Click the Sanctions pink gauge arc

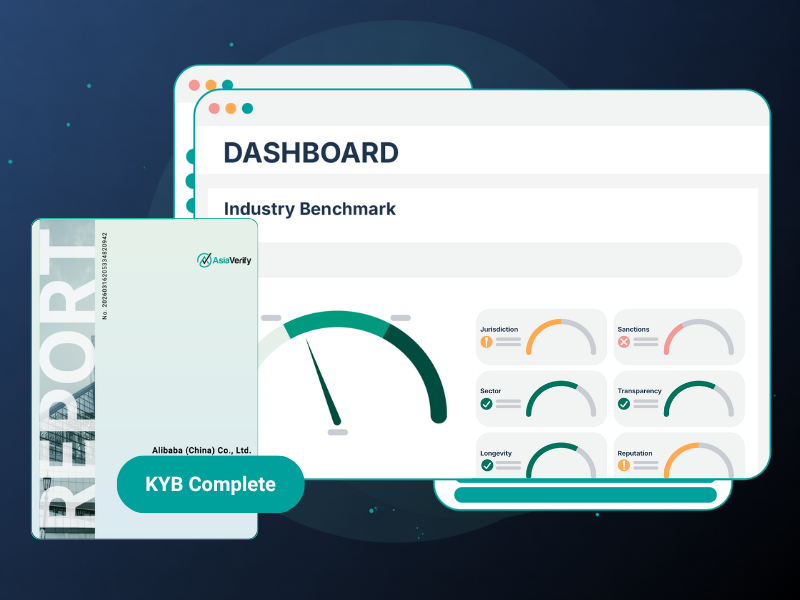point(671,333)
